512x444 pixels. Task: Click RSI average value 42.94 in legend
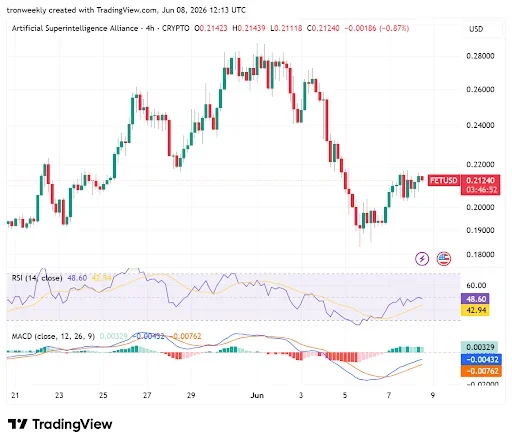(101, 278)
